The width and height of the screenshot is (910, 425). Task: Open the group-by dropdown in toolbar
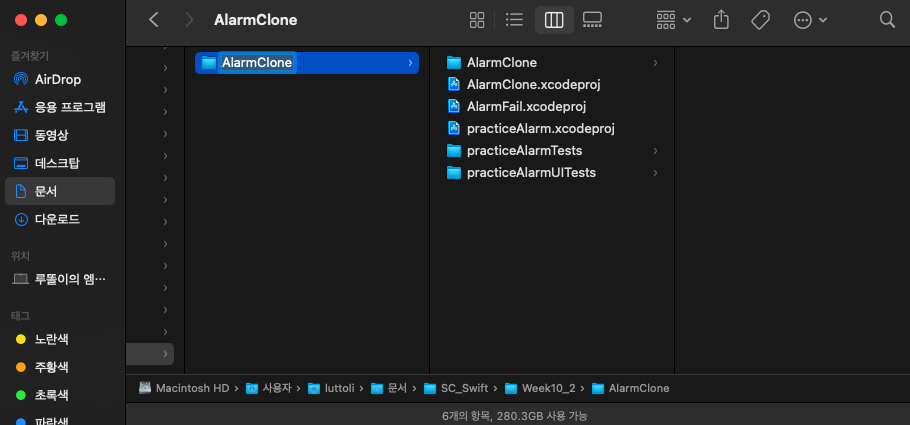click(673, 20)
